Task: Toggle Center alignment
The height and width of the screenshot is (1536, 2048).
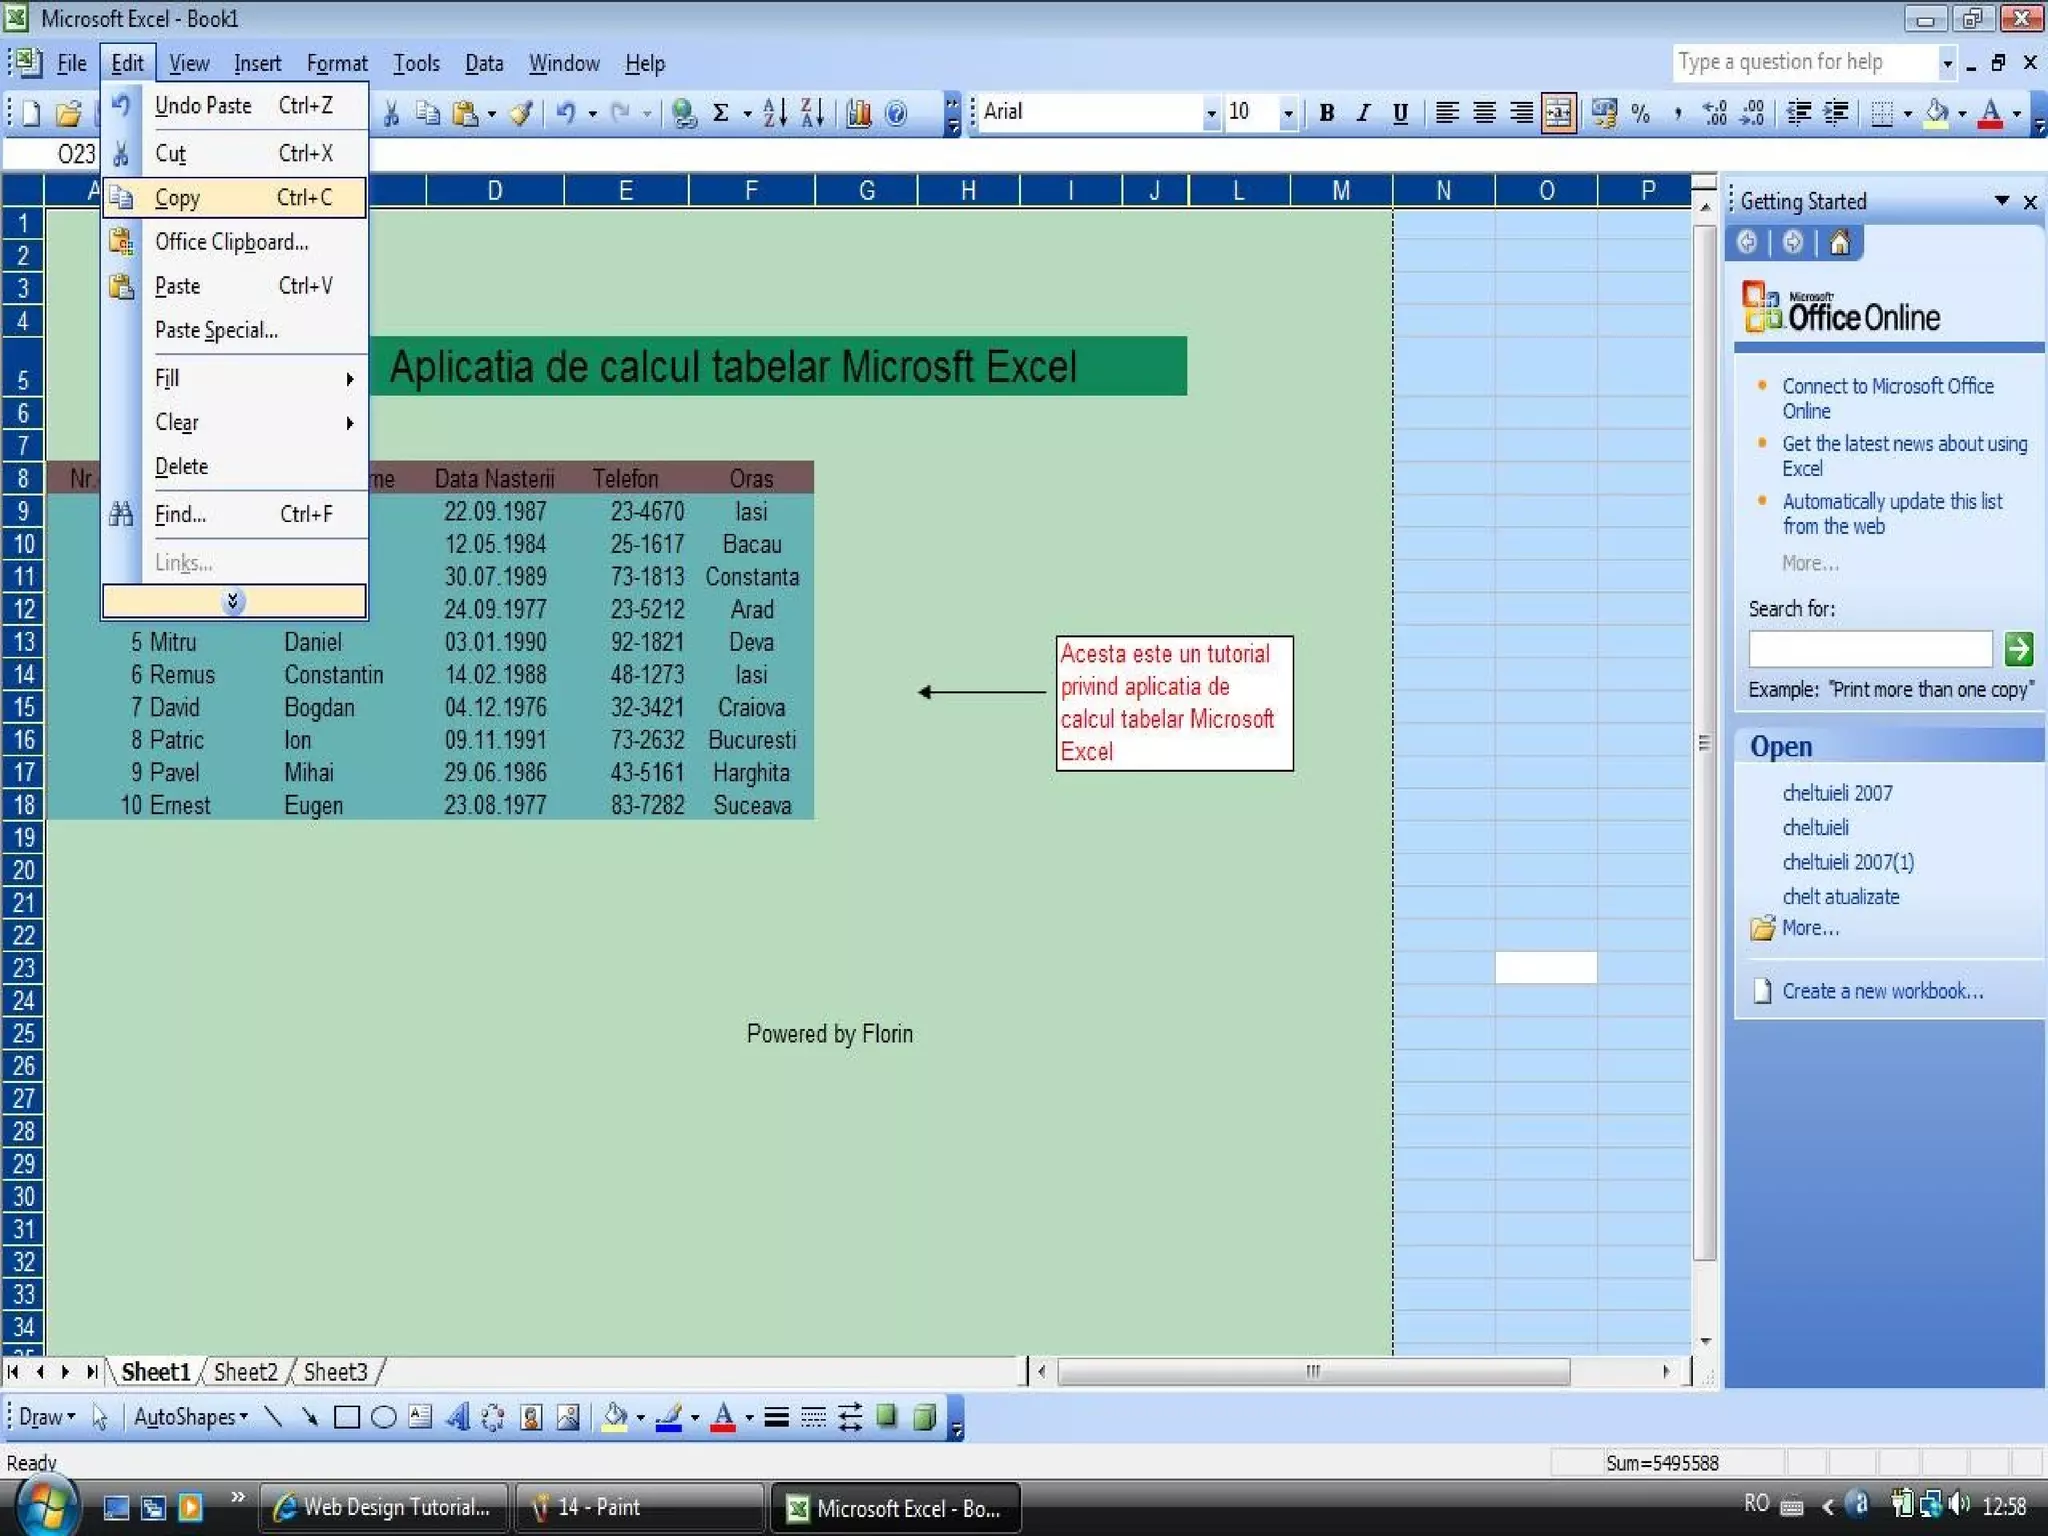Action: (1484, 112)
